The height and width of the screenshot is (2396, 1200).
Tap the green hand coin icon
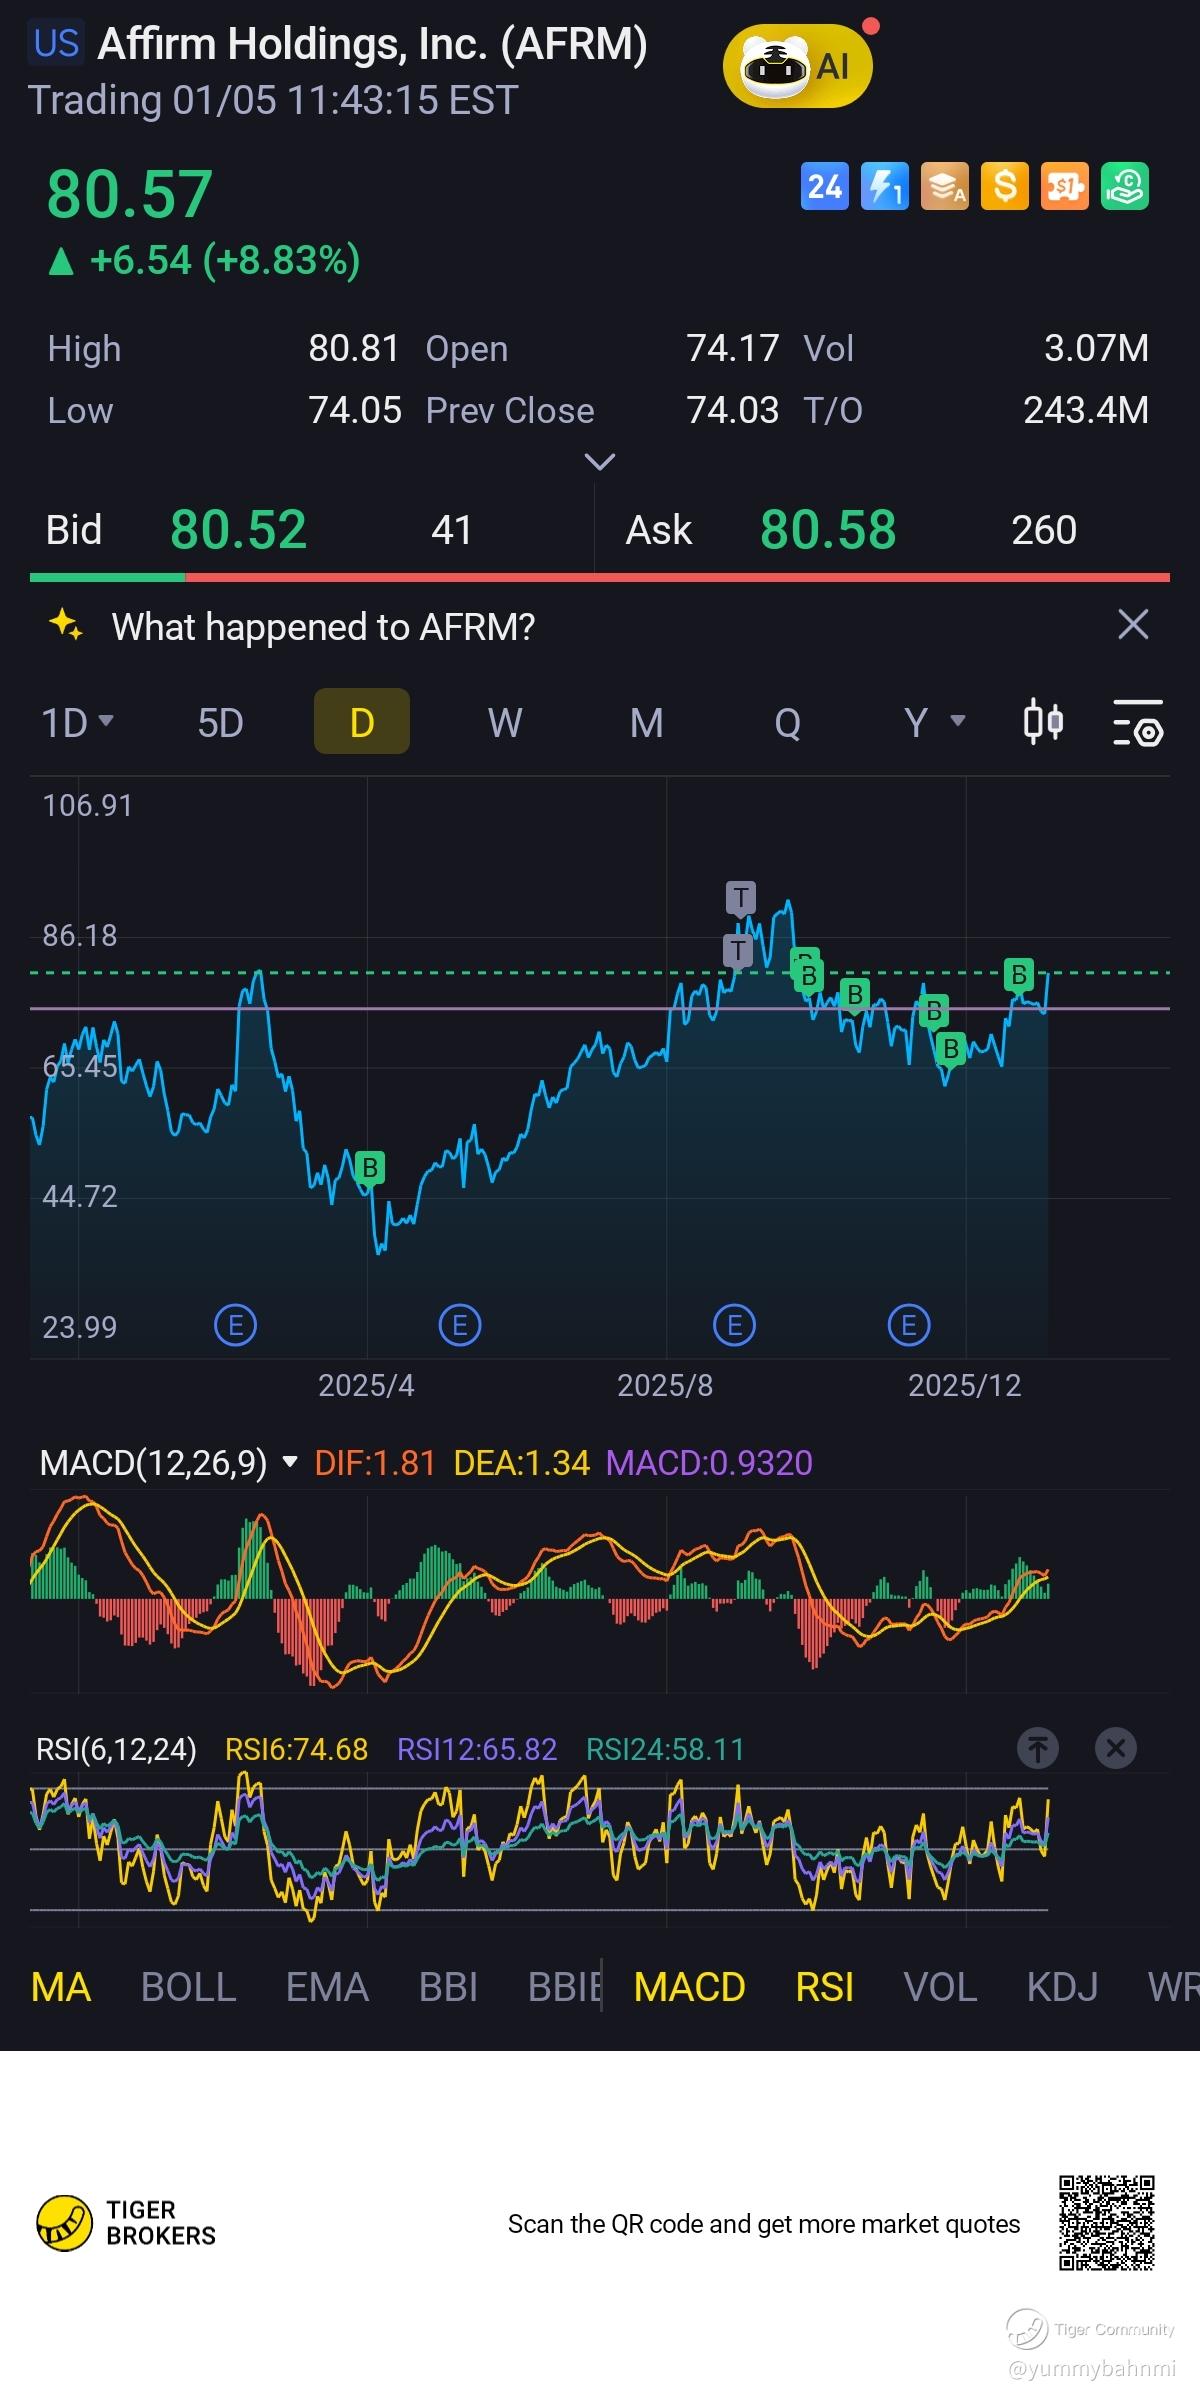point(1124,186)
